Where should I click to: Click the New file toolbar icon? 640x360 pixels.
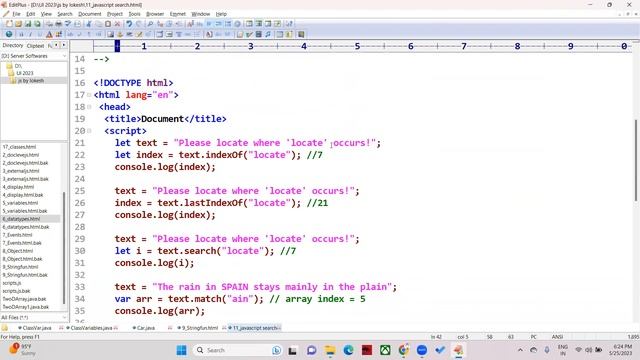[9, 24]
